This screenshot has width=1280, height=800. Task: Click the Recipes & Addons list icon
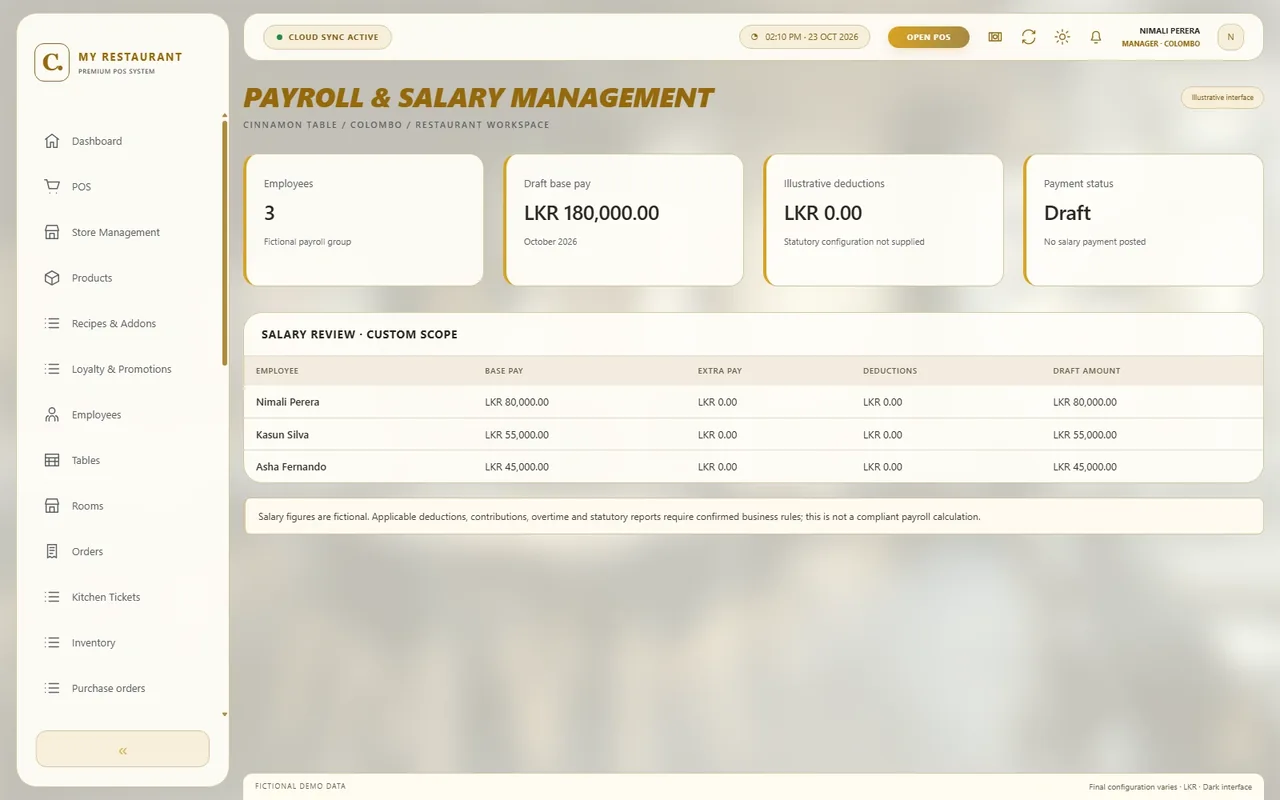(52, 324)
